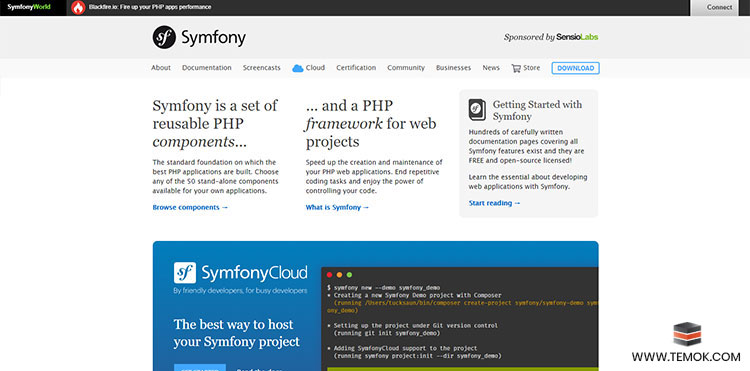
Task: Click the orange terminal window dot
Action: click(x=340, y=275)
